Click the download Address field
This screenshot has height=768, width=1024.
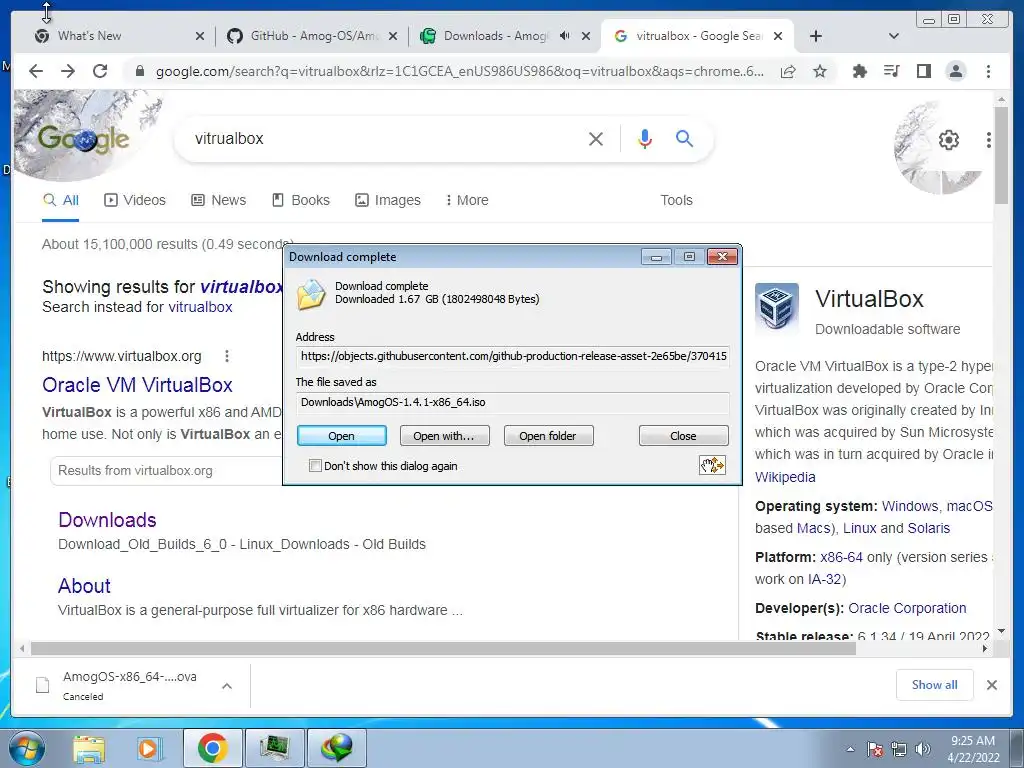click(x=513, y=356)
